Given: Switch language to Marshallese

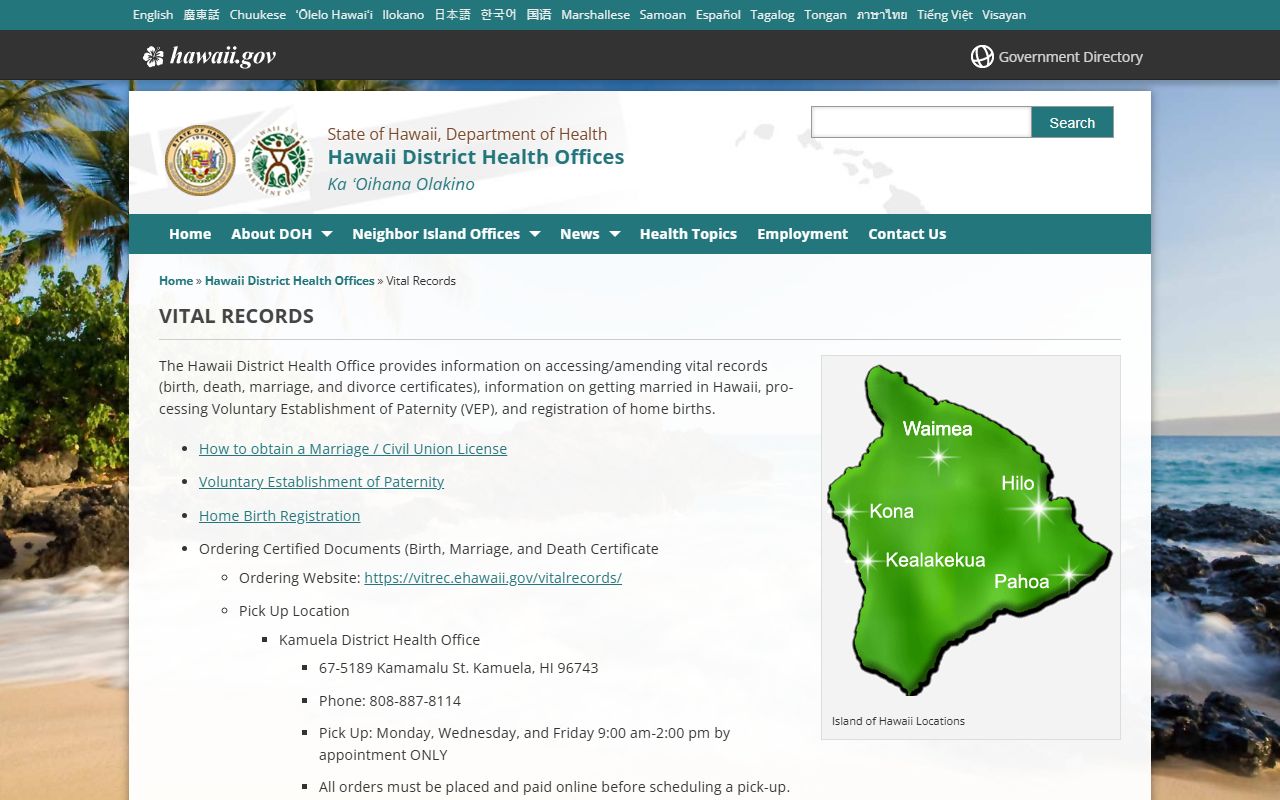Looking at the screenshot, I should pyautogui.click(x=596, y=15).
